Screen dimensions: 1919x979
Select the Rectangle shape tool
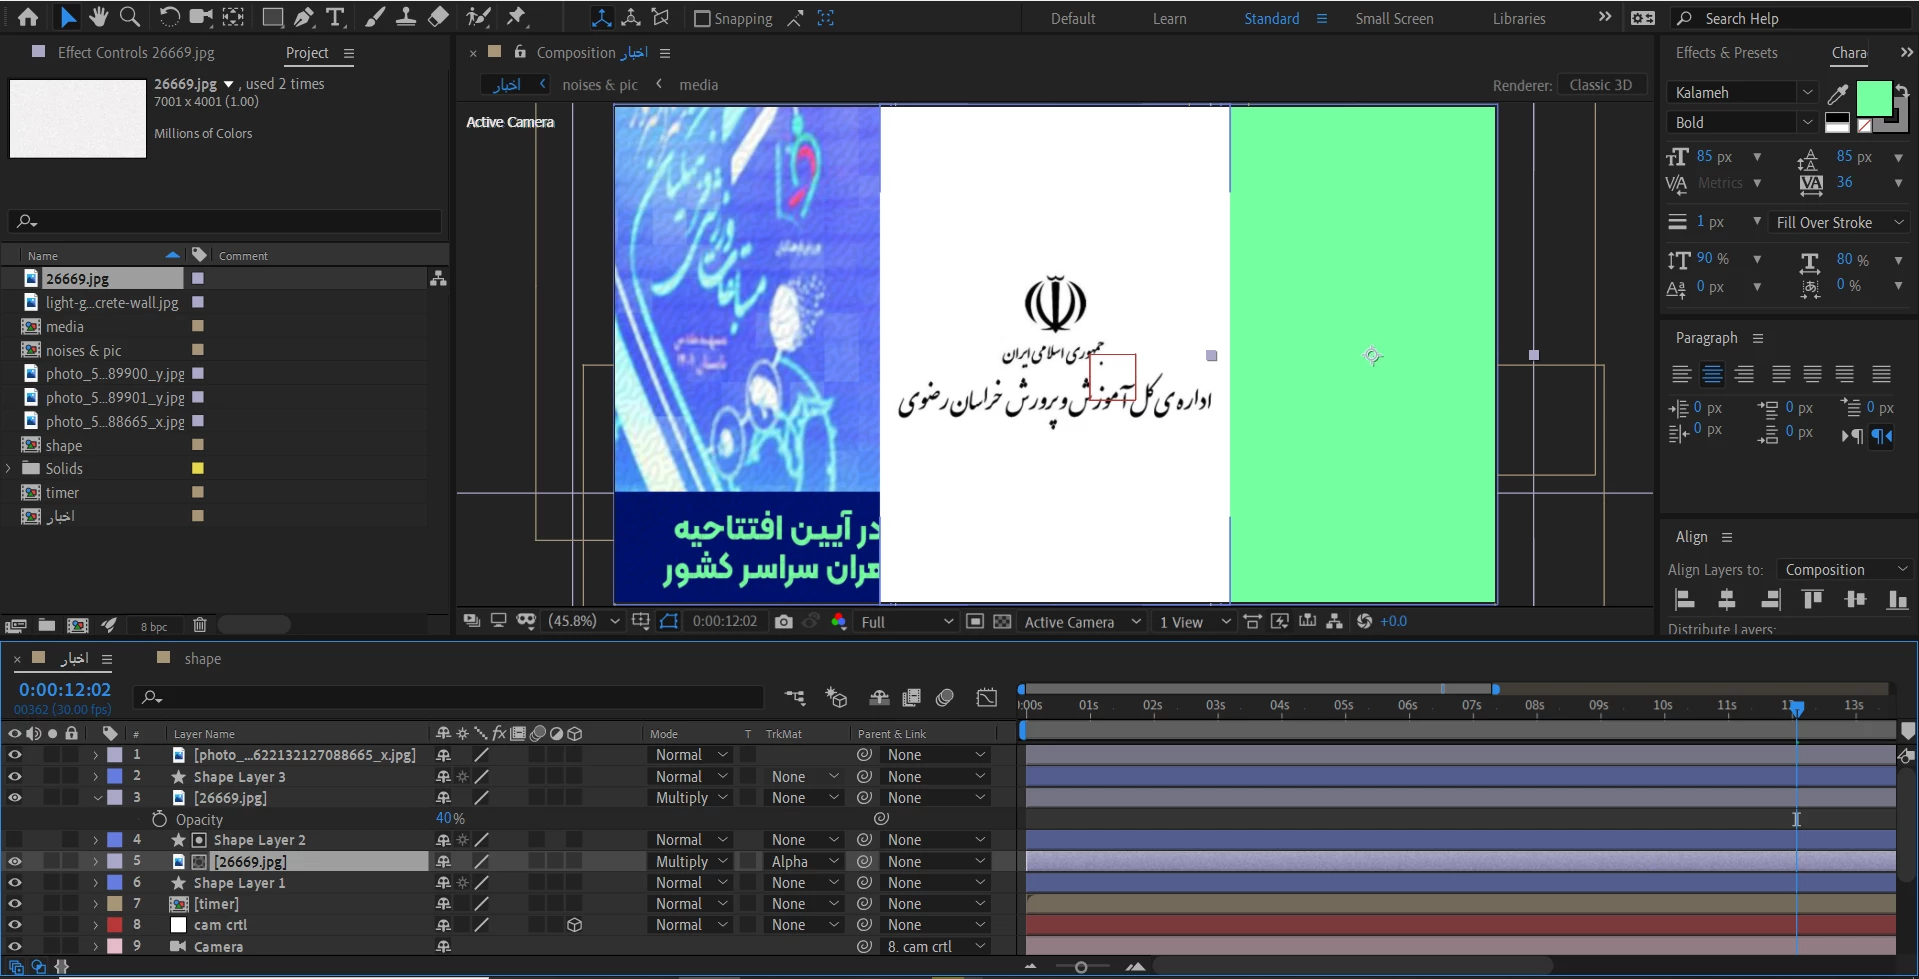pyautogui.click(x=271, y=17)
